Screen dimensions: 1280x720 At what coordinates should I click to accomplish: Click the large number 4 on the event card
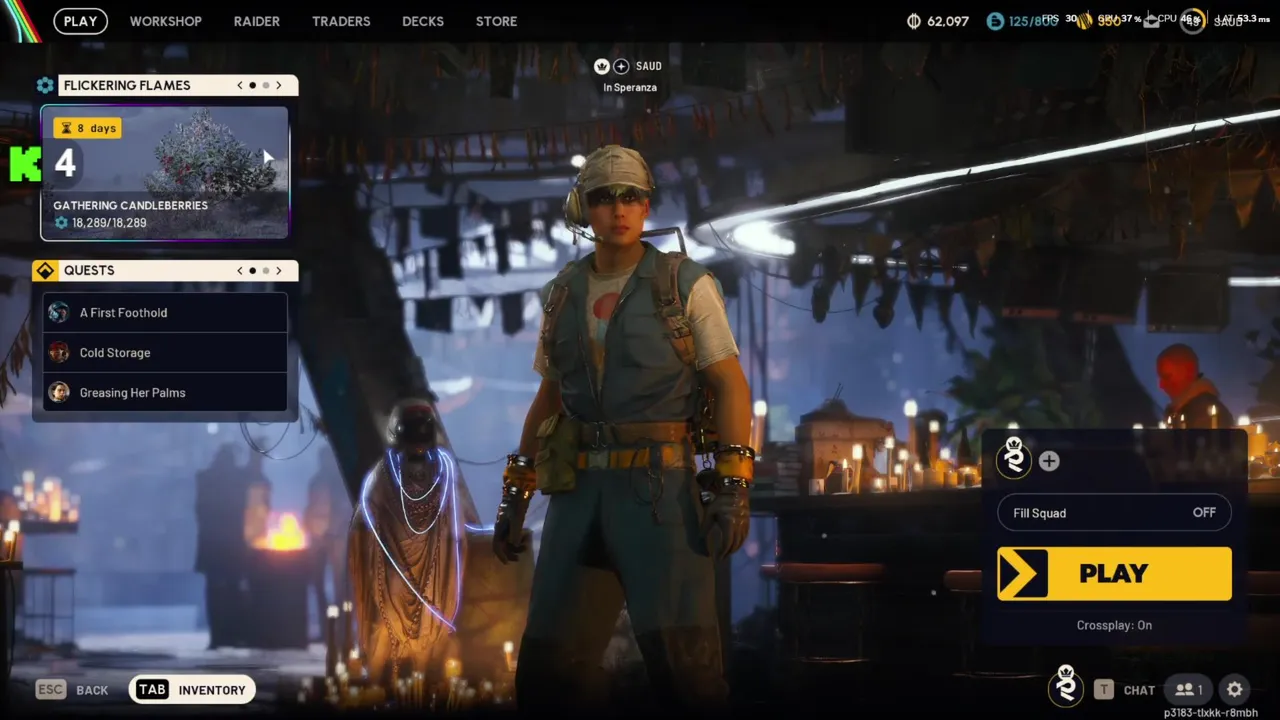(x=65, y=163)
